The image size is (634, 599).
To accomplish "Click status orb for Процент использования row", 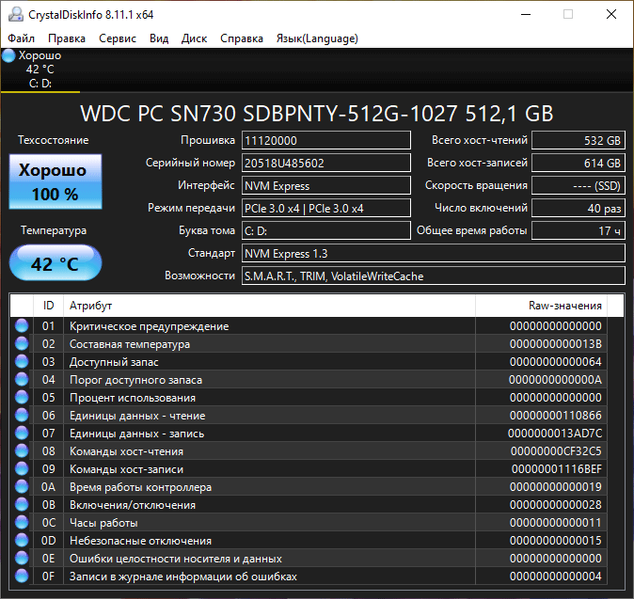I will click(x=22, y=398).
